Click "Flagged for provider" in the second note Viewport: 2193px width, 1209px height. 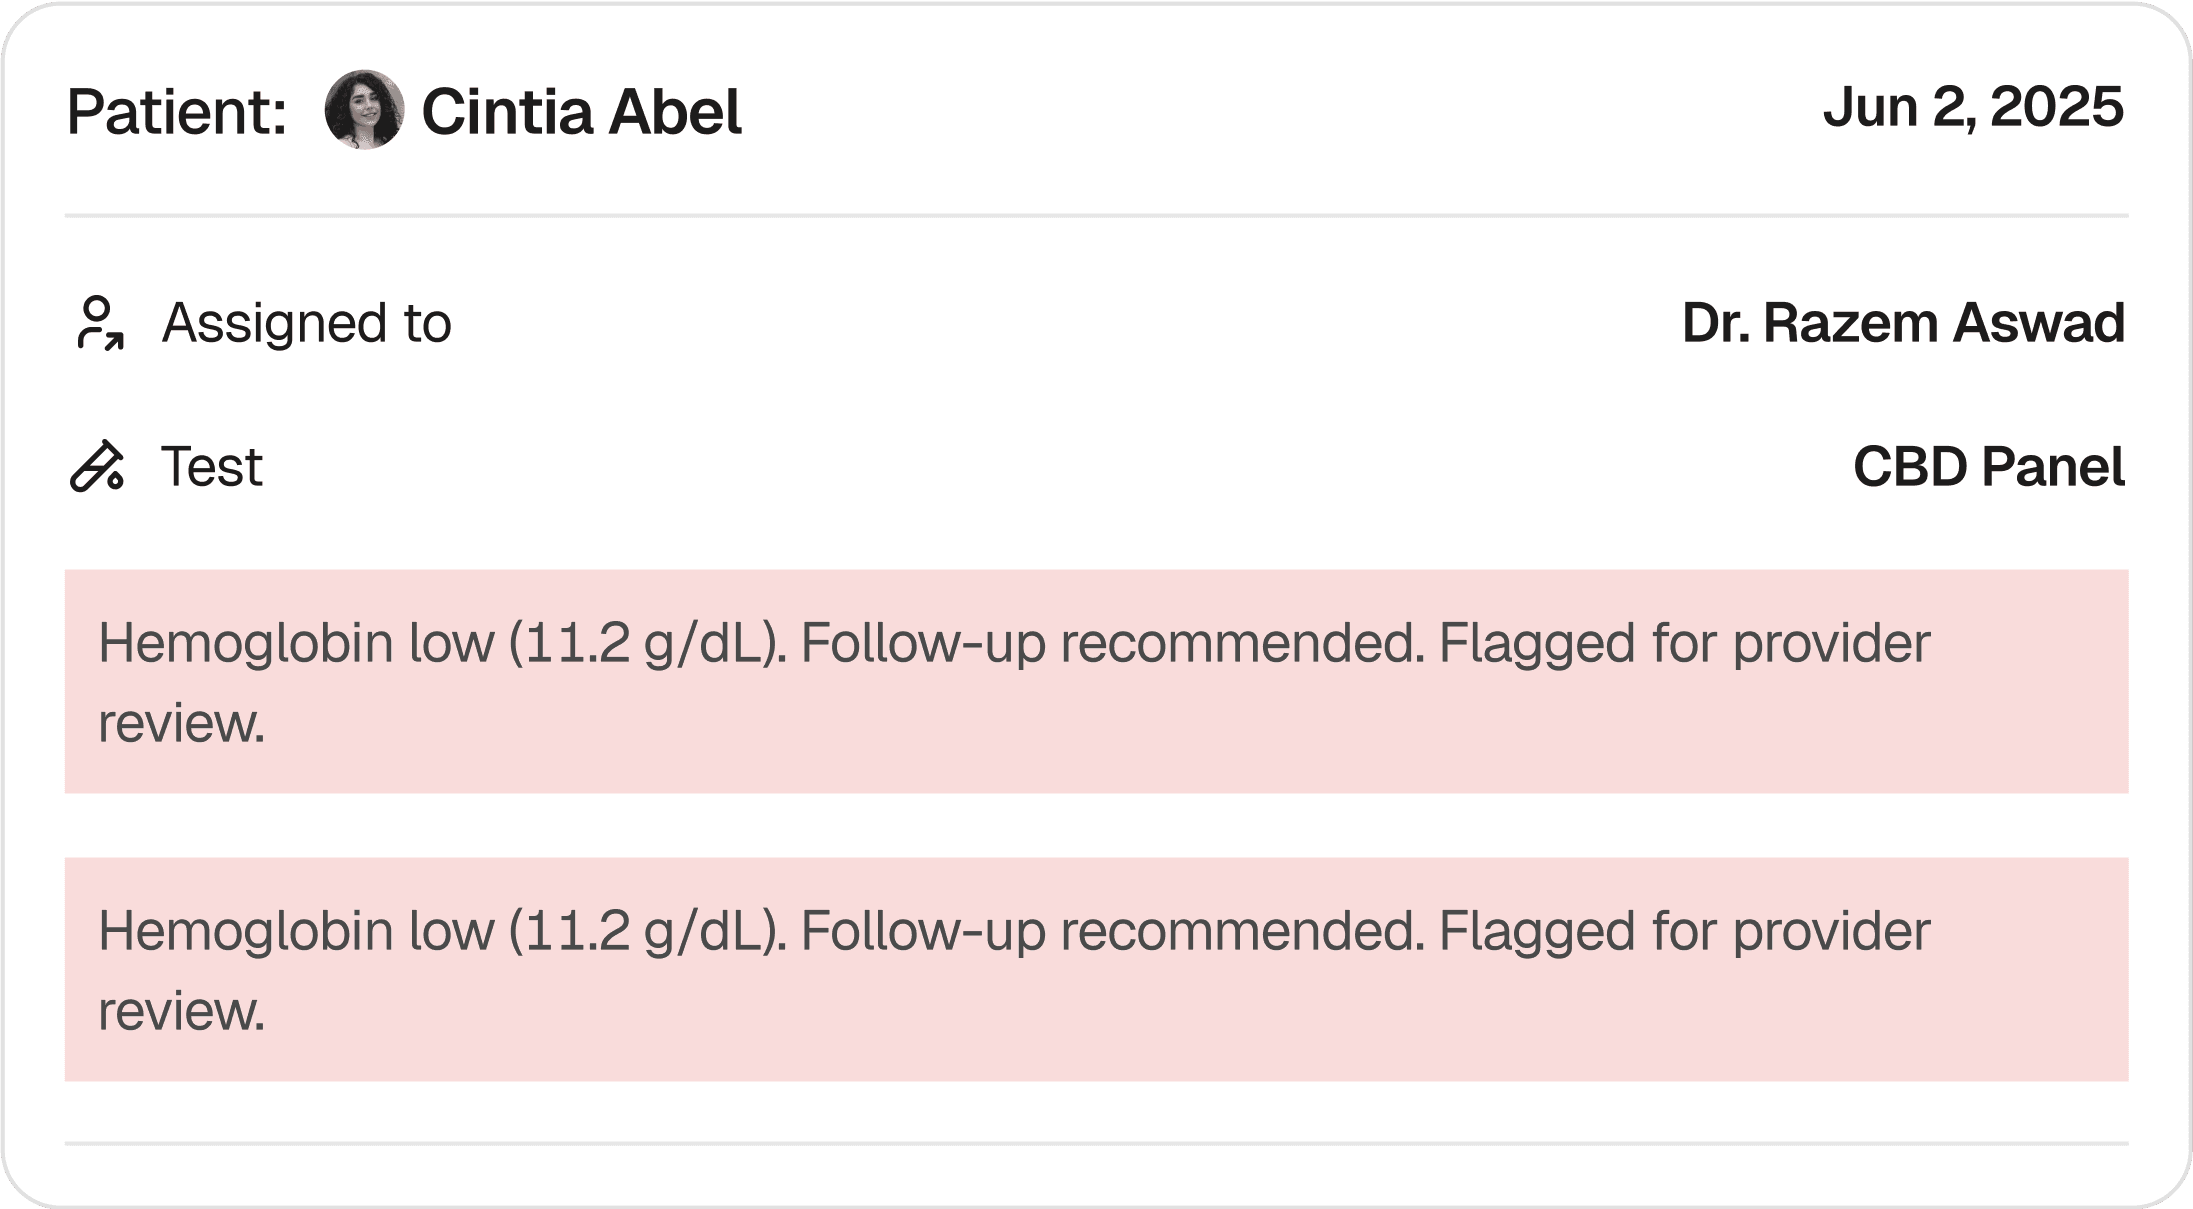click(1683, 930)
